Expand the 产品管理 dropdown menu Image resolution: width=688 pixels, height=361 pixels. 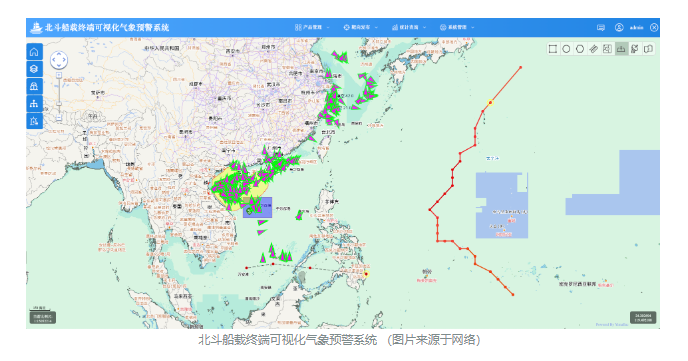click(312, 27)
